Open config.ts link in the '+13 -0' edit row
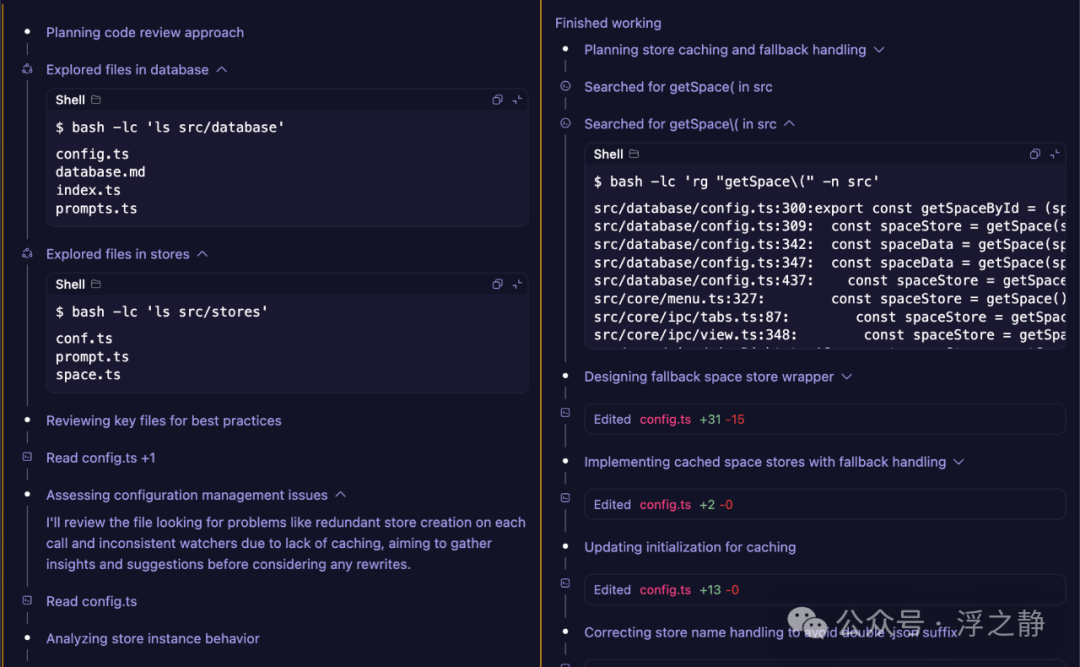Image resolution: width=1080 pixels, height=667 pixels. pyautogui.click(x=665, y=590)
